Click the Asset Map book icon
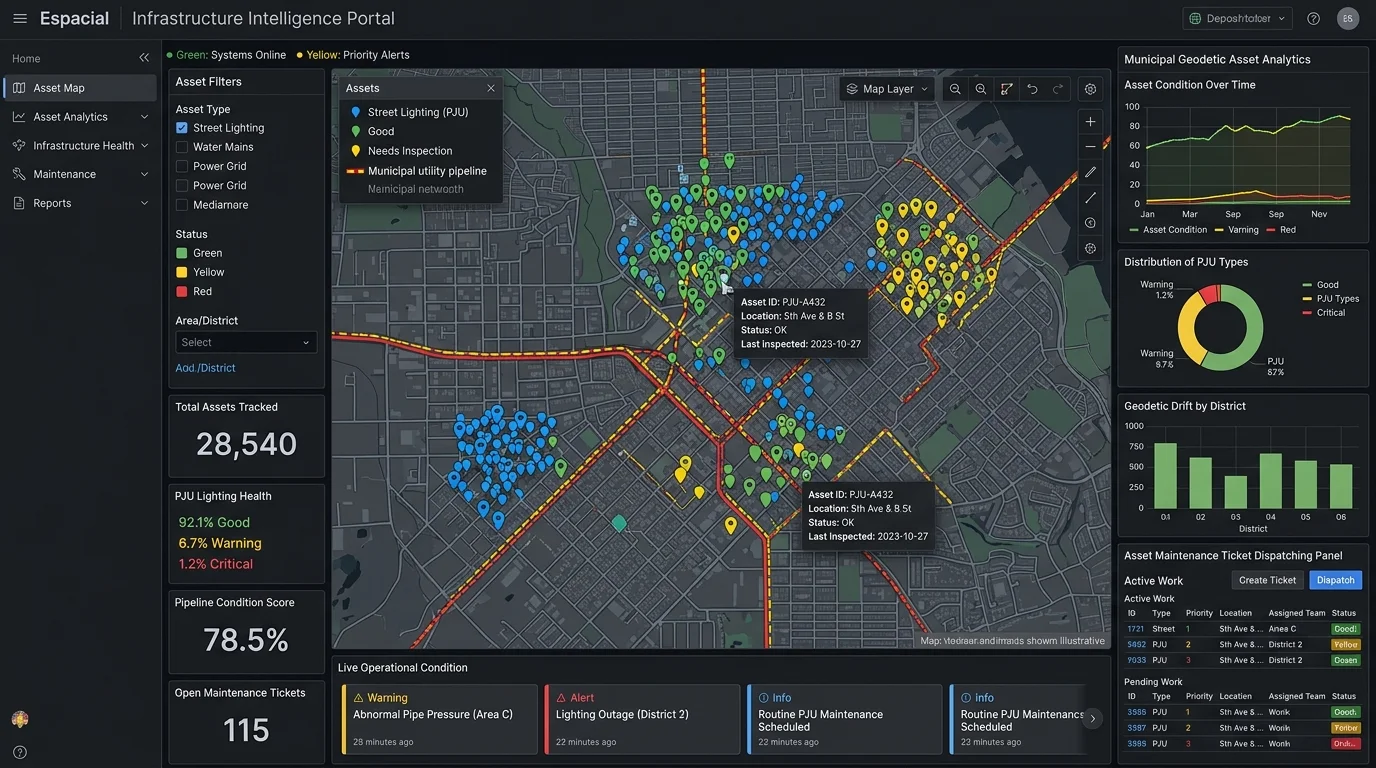The image size is (1376, 768). [x=19, y=88]
